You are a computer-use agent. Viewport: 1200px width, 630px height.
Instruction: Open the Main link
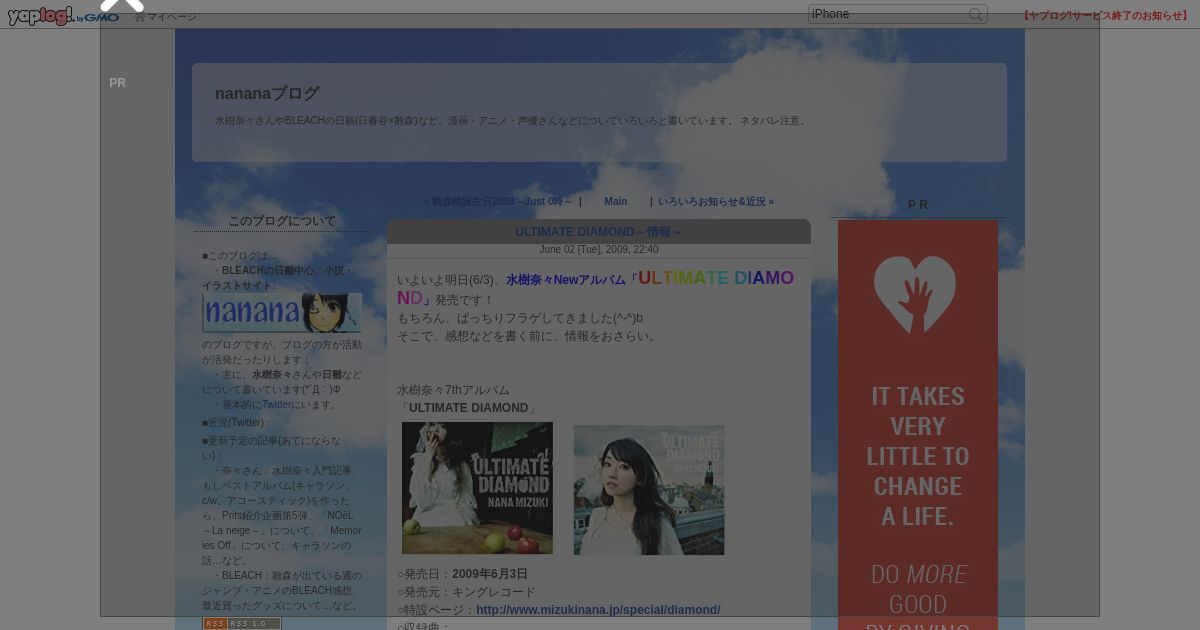[x=615, y=201]
